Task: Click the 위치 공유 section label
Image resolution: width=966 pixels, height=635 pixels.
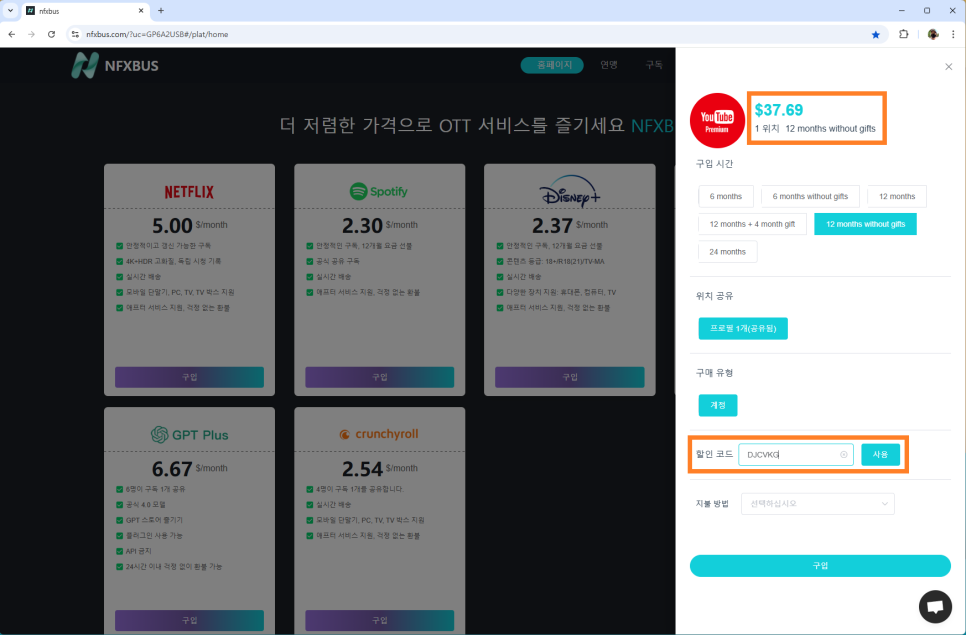Action: click(x=715, y=296)
